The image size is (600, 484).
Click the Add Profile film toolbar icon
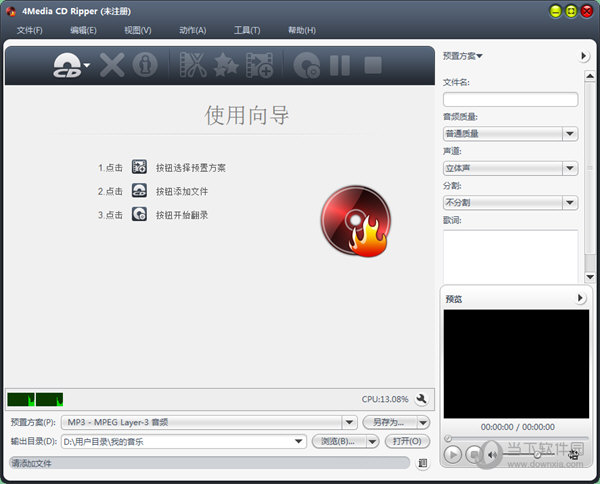(259, 65)
